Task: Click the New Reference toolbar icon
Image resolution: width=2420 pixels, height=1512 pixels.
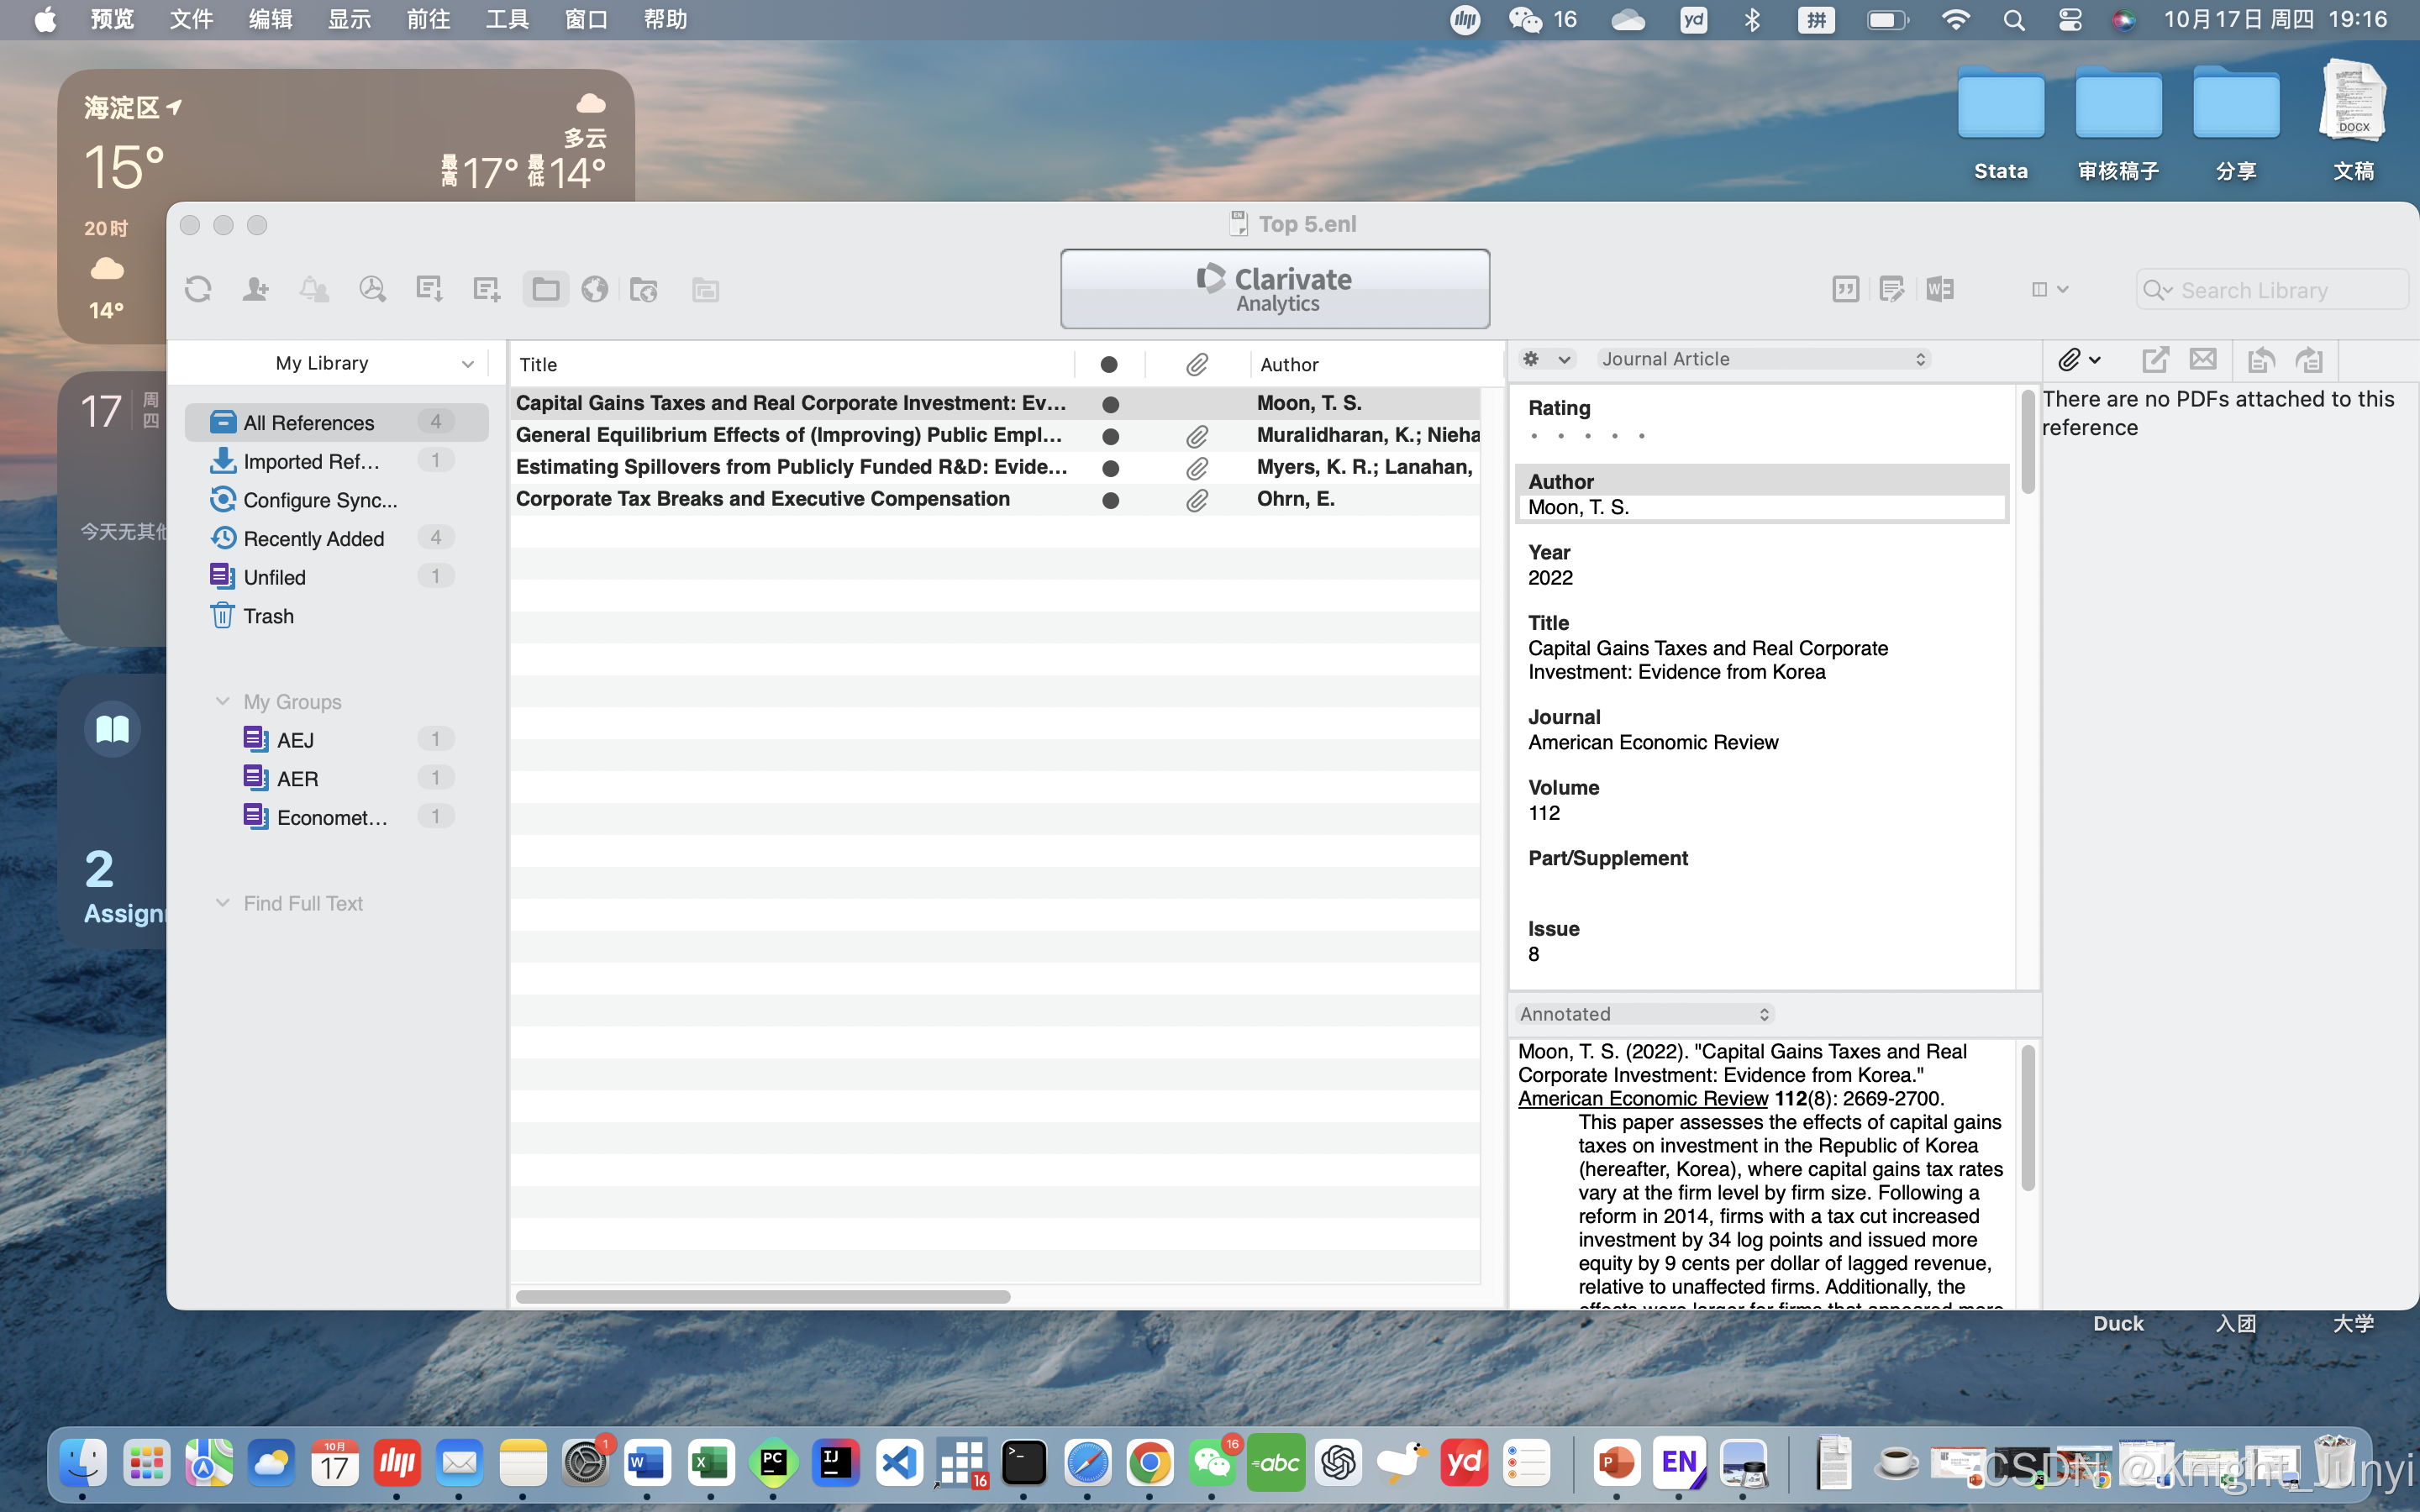Action: click(487, 290)
